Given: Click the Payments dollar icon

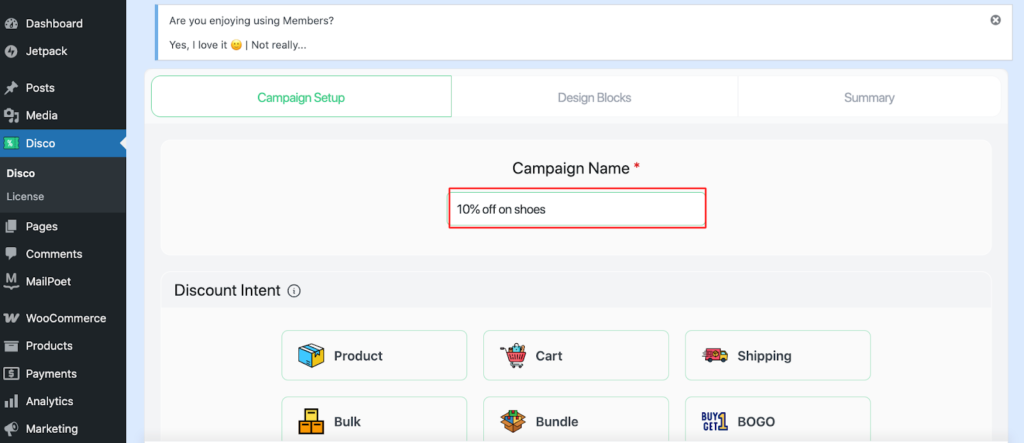Looking at the screenshot, I should pyautogui.click(x=11, y=374).
